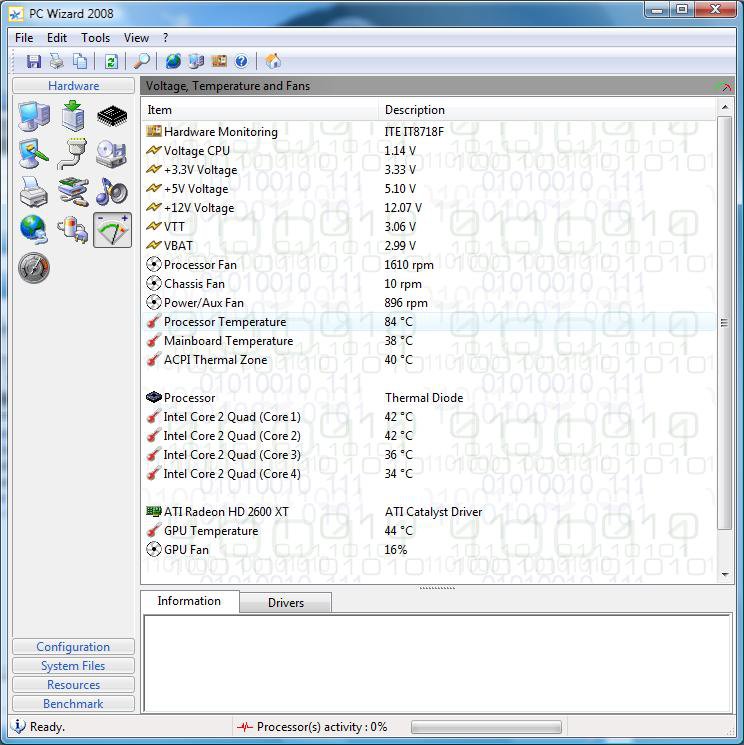Open the I/O Ports cable icon
744x745 pixels.
tap(72, 154)
